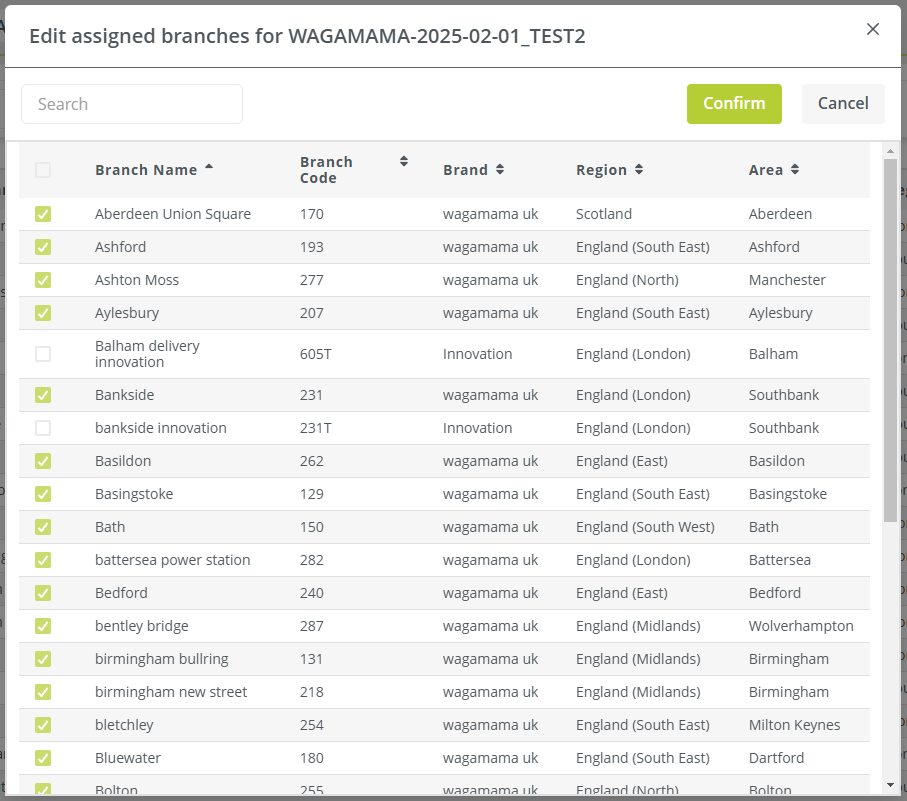Screen dimensions: 907x801
Task: Sort by Branch Name column arrow
Action: click(x=209, y=168)
